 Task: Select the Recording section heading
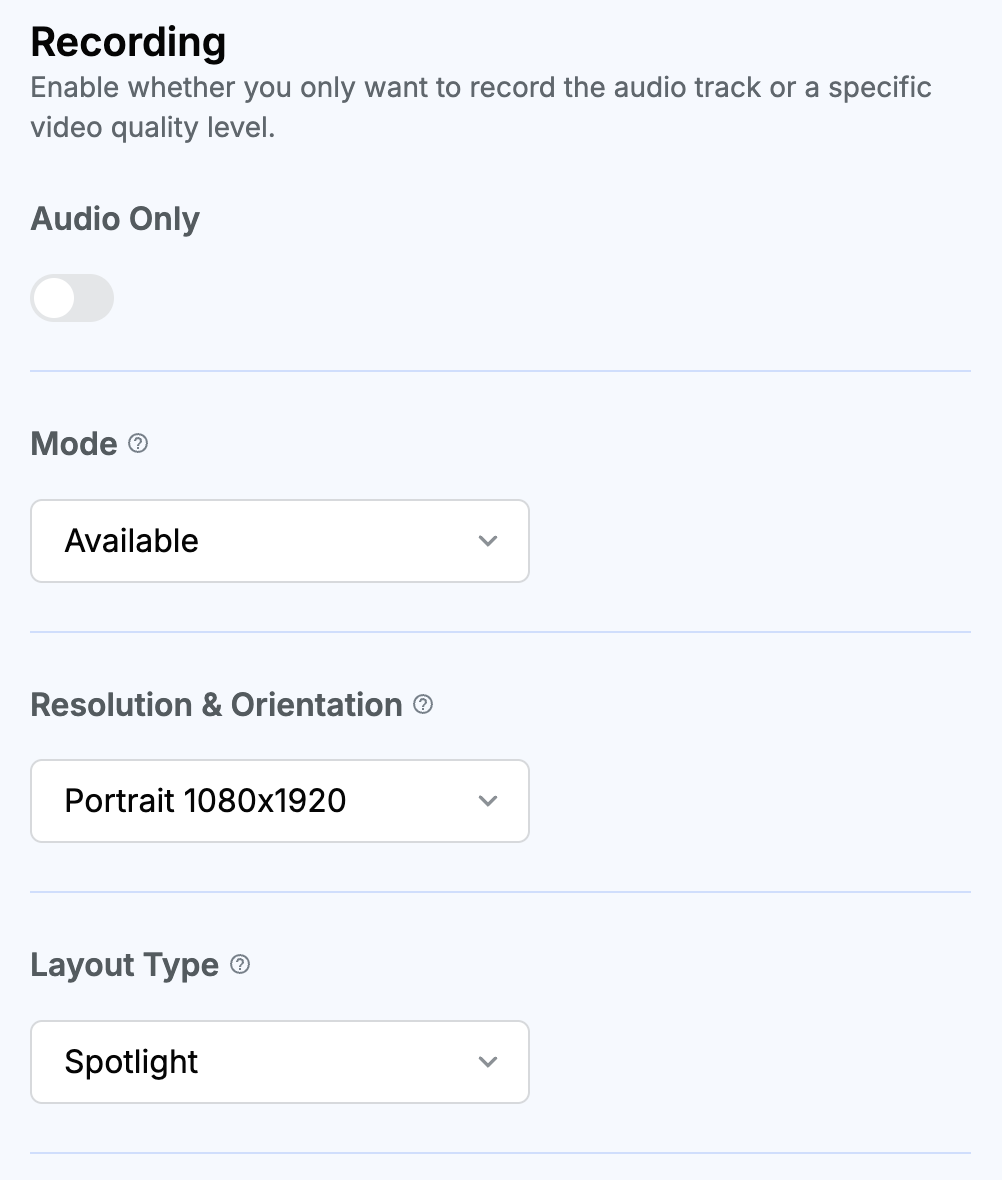[x=127, y=42]
